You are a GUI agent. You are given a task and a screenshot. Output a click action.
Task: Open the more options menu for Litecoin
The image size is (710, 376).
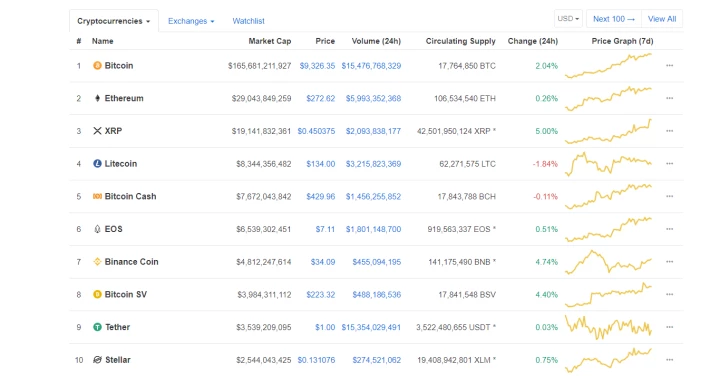[670, 164]
